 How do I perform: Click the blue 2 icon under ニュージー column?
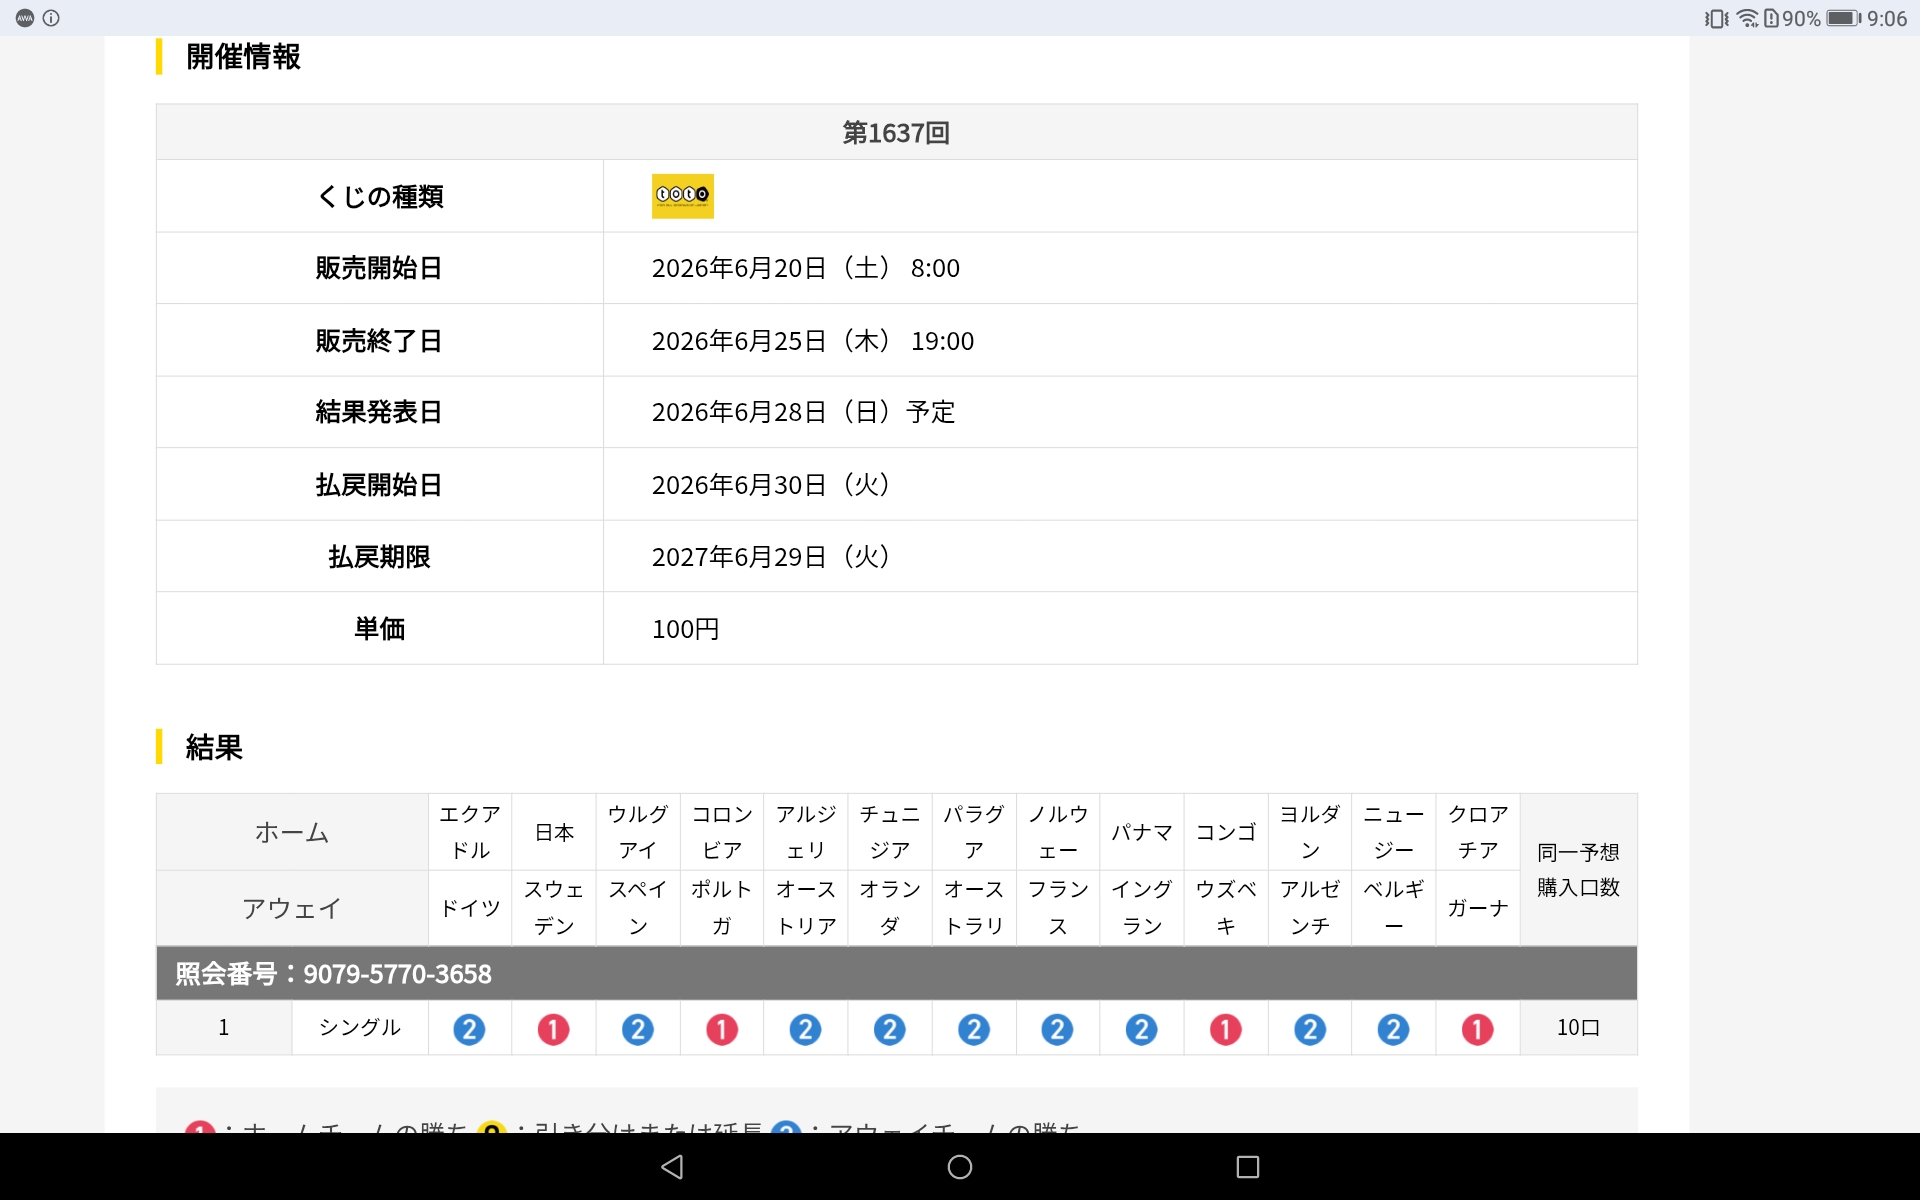coord(1393,1029)
